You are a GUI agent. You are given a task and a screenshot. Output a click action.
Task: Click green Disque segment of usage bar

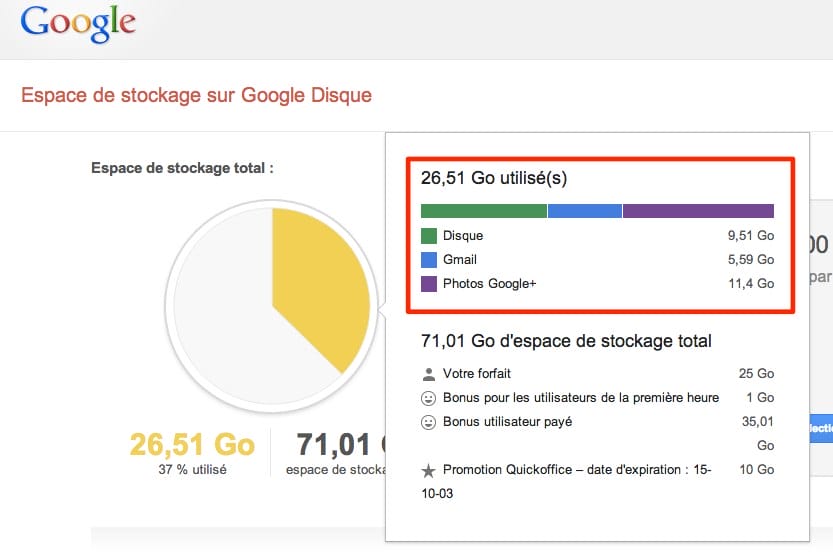click(x=483, y=211)
